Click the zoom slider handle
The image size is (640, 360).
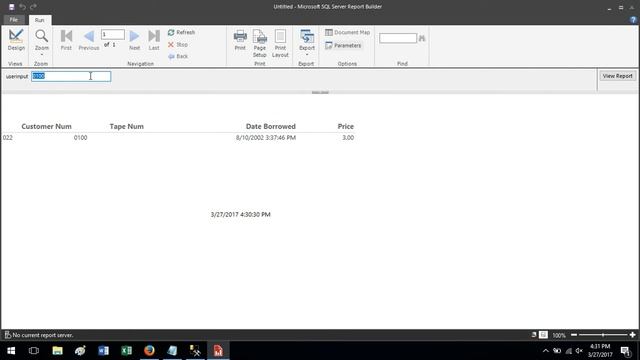[603, 335]
